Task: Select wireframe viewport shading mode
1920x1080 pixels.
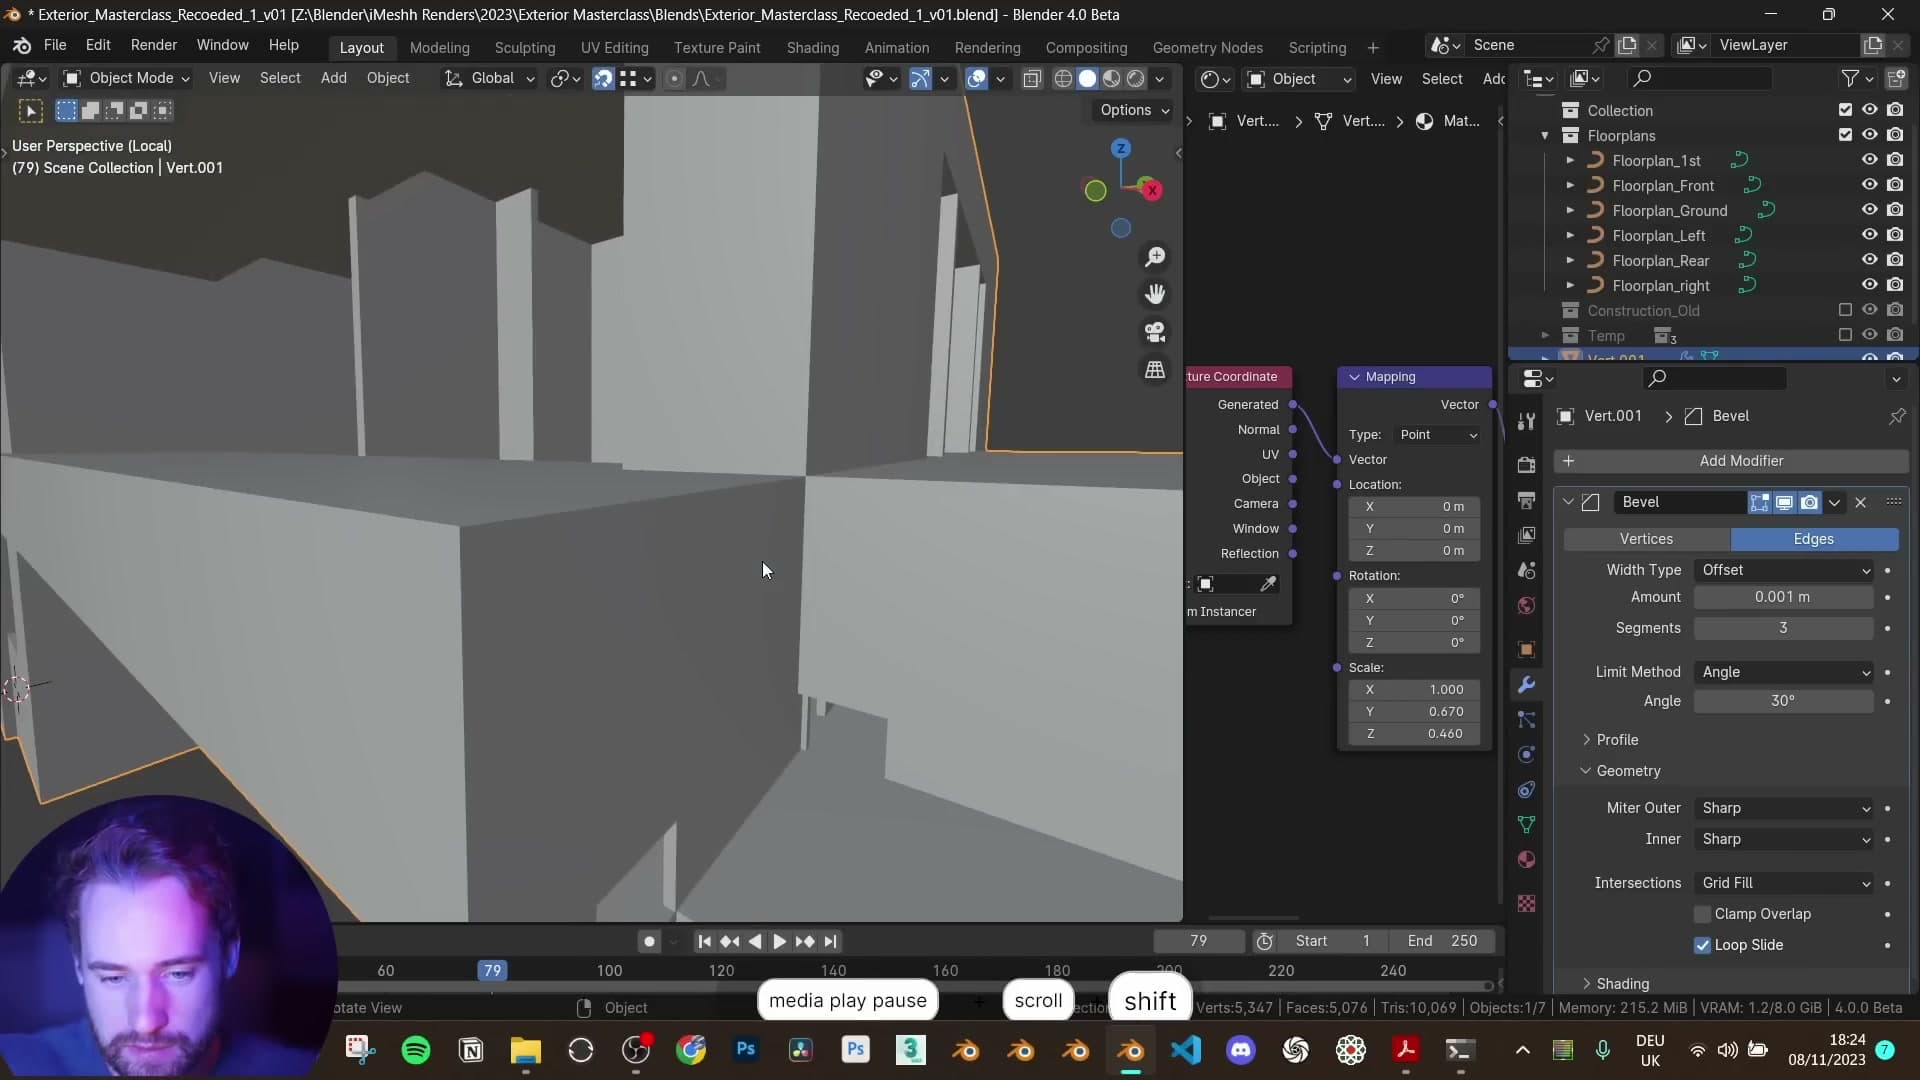Action: click(x=1063, y=79)
